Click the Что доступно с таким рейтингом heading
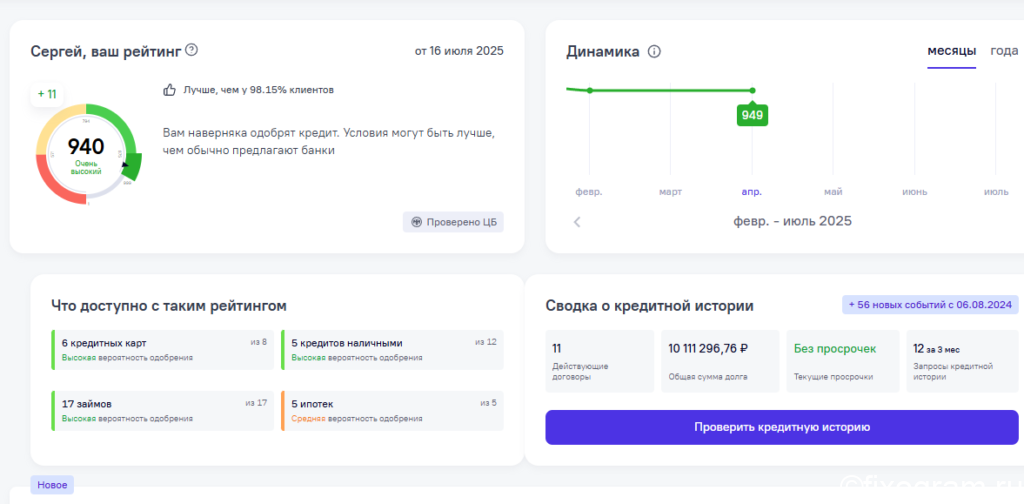The height and width of the screenshot is (504, 1024). pyautogui.click(x=169, y=306)
